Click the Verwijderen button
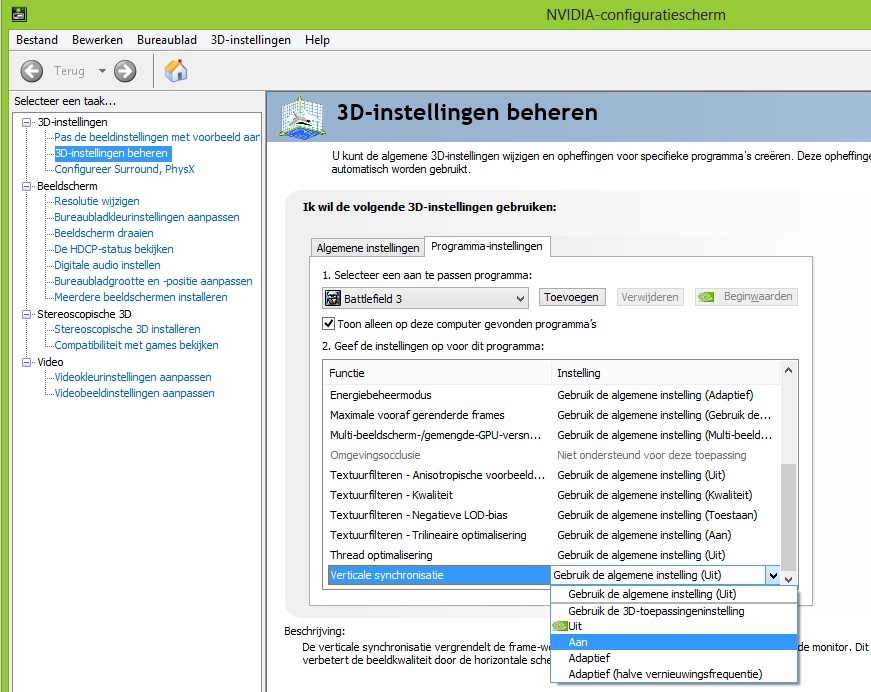This screenshot has width=871, height=692. (x=649, y=297)
